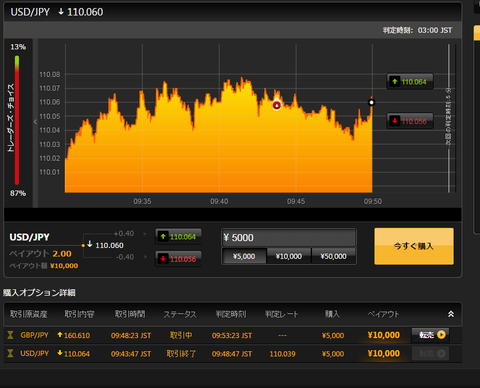Screen dimensions: 480x388
Task: Click the white current price point on chart
Action: point(372,102)
